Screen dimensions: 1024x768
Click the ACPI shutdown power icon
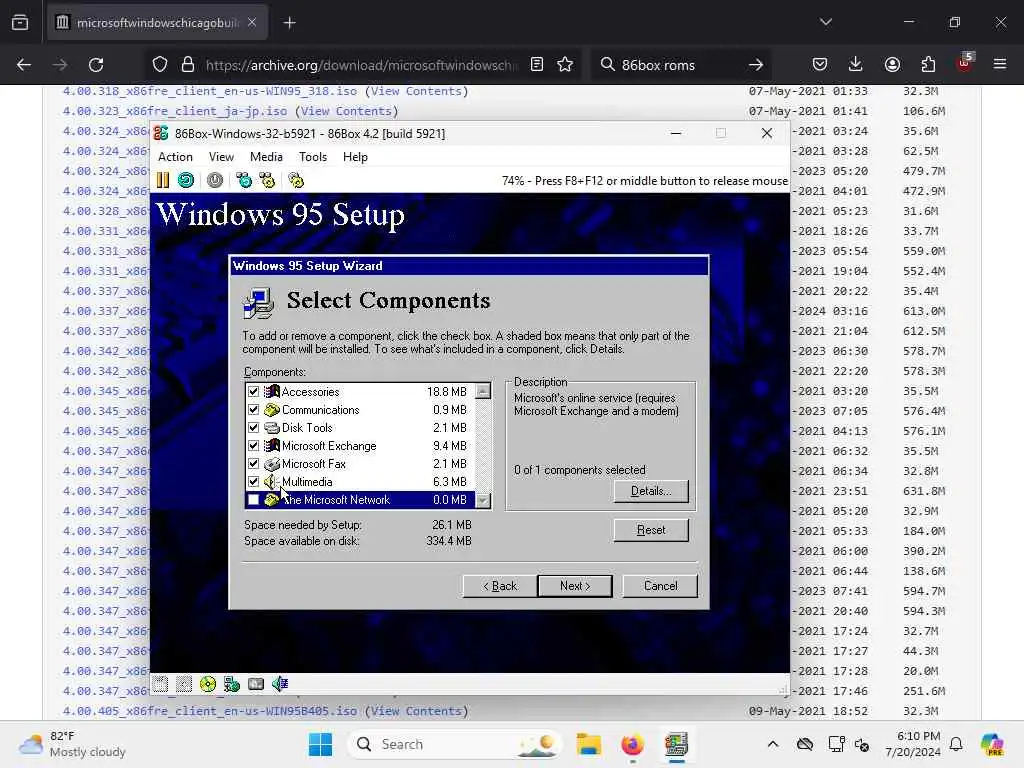click(x=215, y=180)
